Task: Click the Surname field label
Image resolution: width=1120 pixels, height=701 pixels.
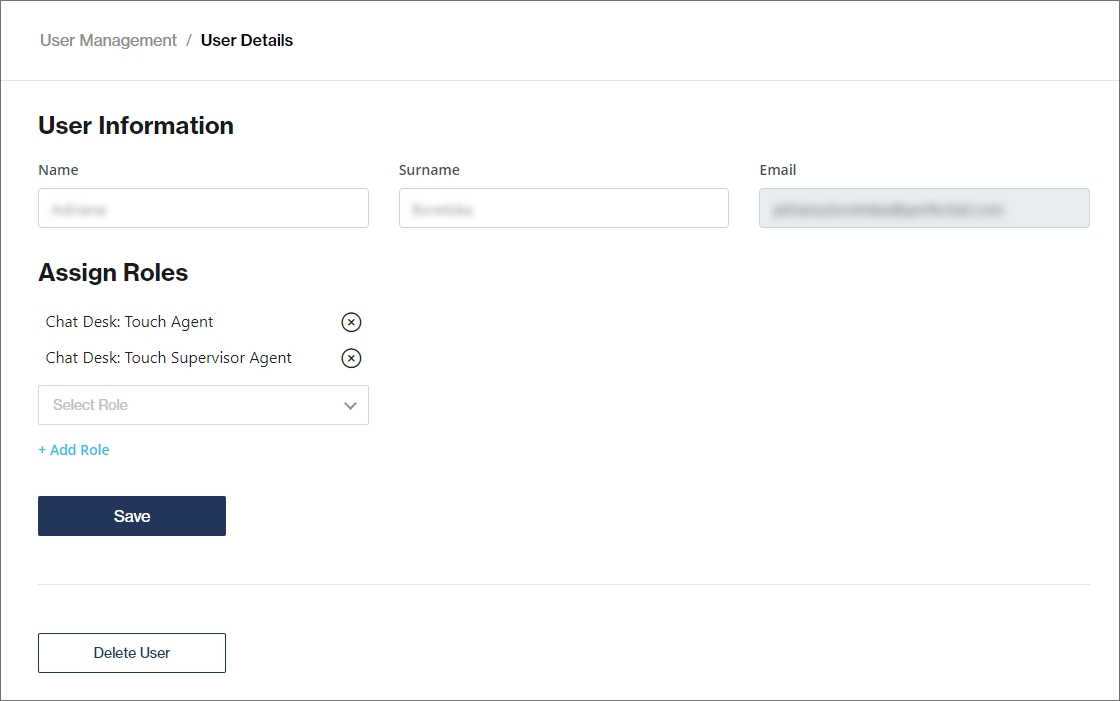Action: point(429,170)
